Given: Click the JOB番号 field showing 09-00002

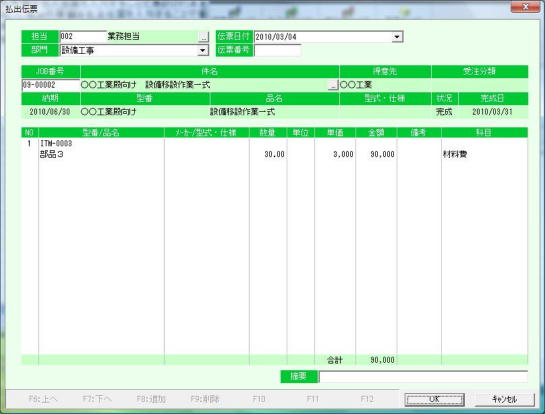Looking at the screenshot, I should coord(51,85).
